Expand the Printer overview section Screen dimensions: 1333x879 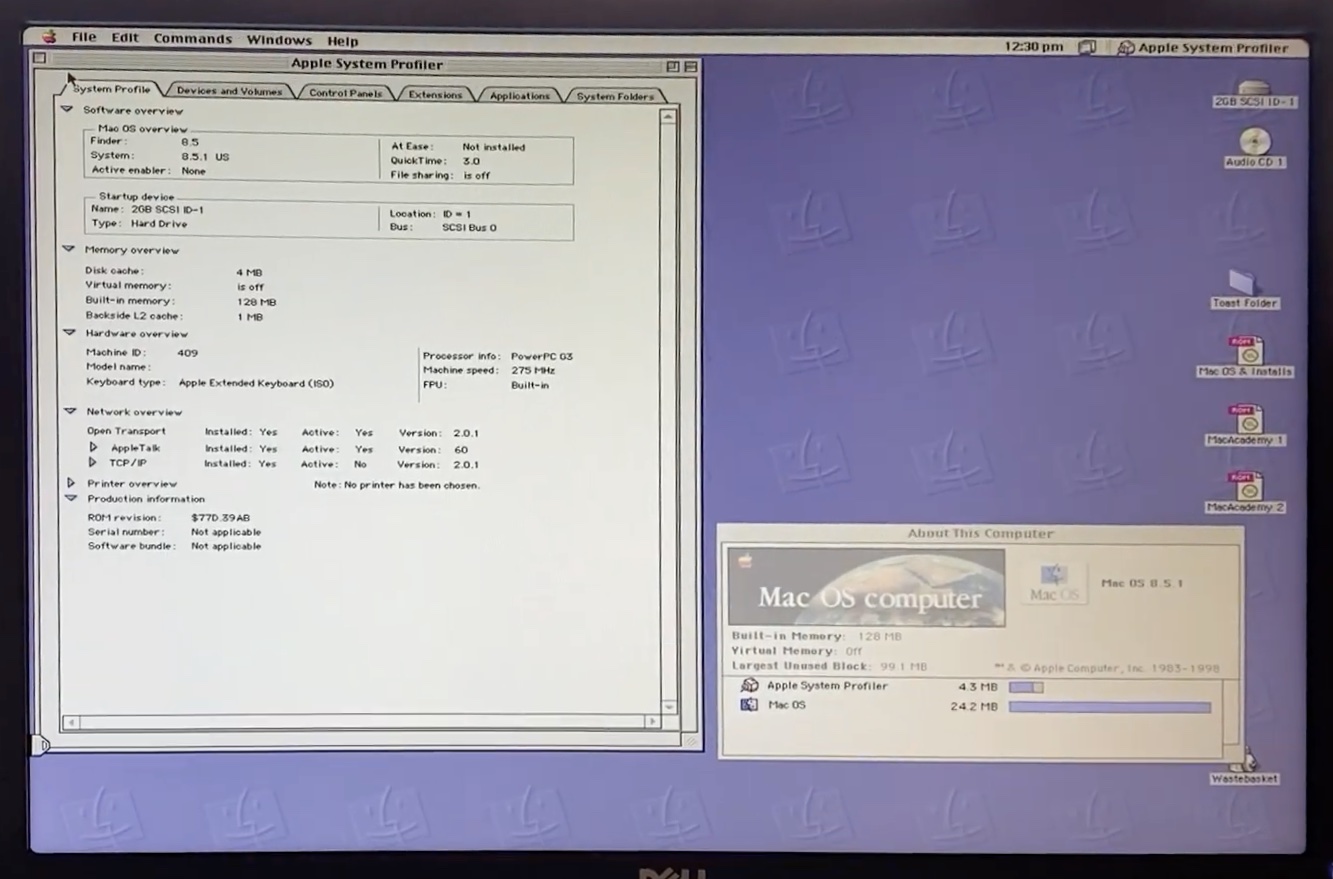pos(71,483)
